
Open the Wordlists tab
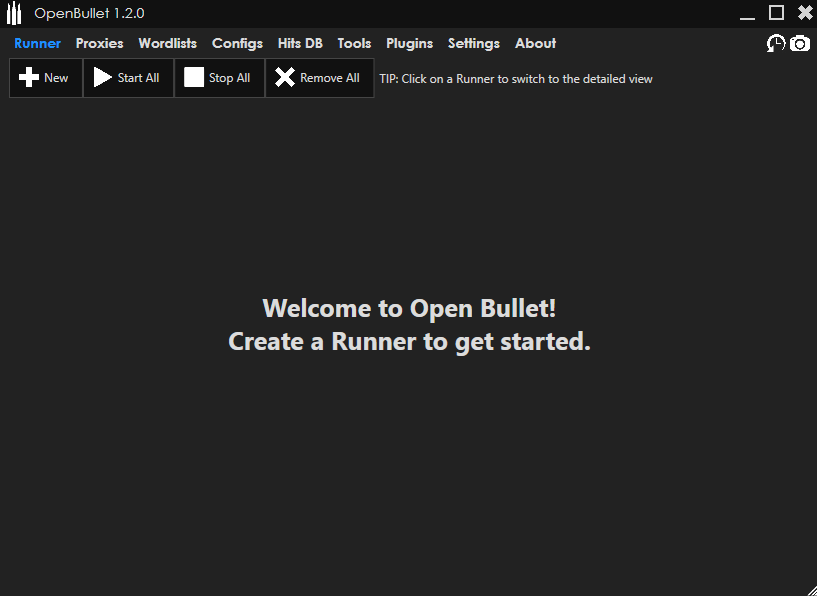(x=168, y=43)
